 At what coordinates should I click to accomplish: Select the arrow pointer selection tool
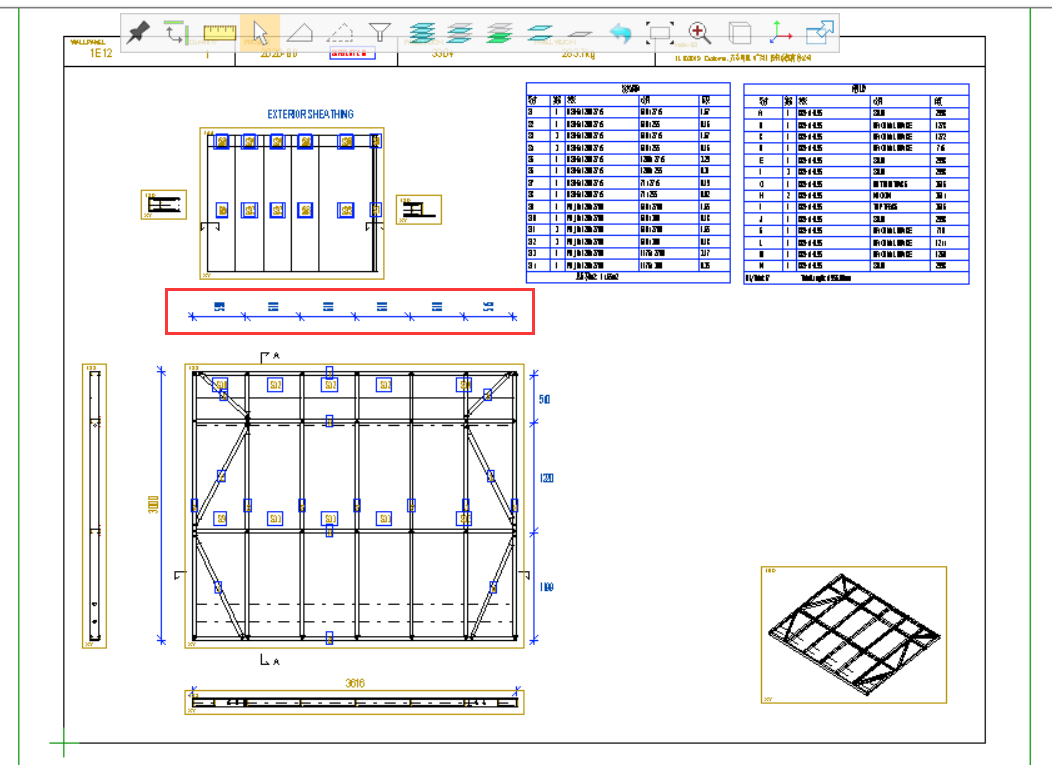pos(260,32)
